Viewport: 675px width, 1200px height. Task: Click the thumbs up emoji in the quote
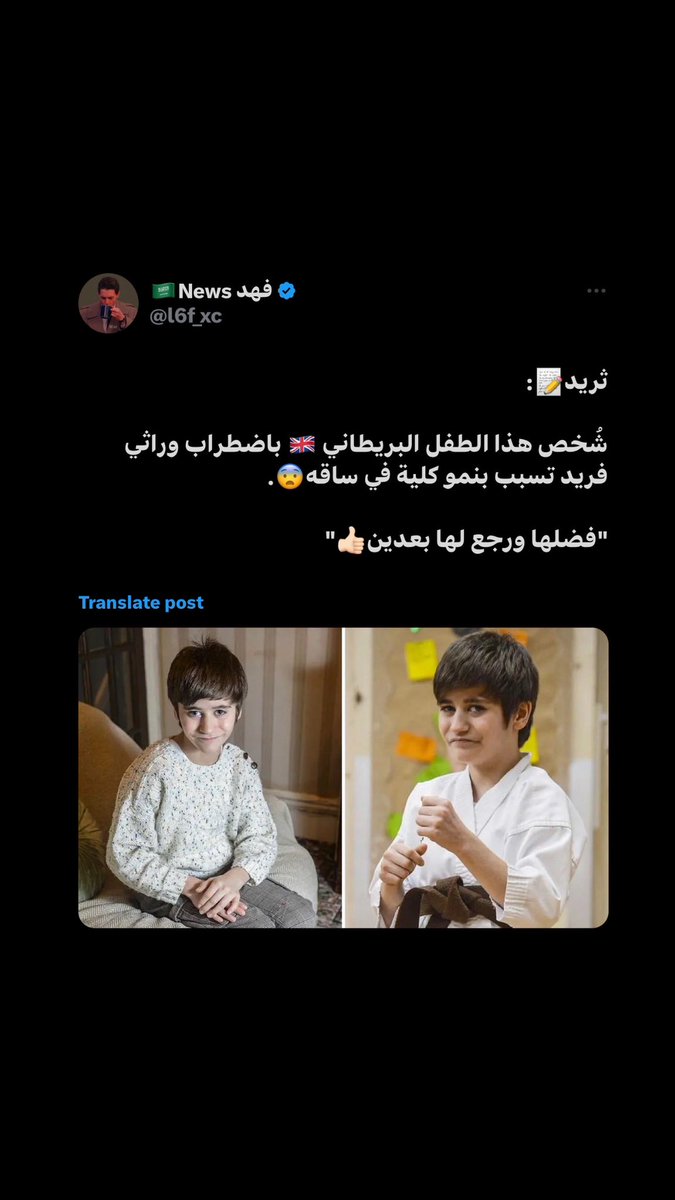[351, 542]
